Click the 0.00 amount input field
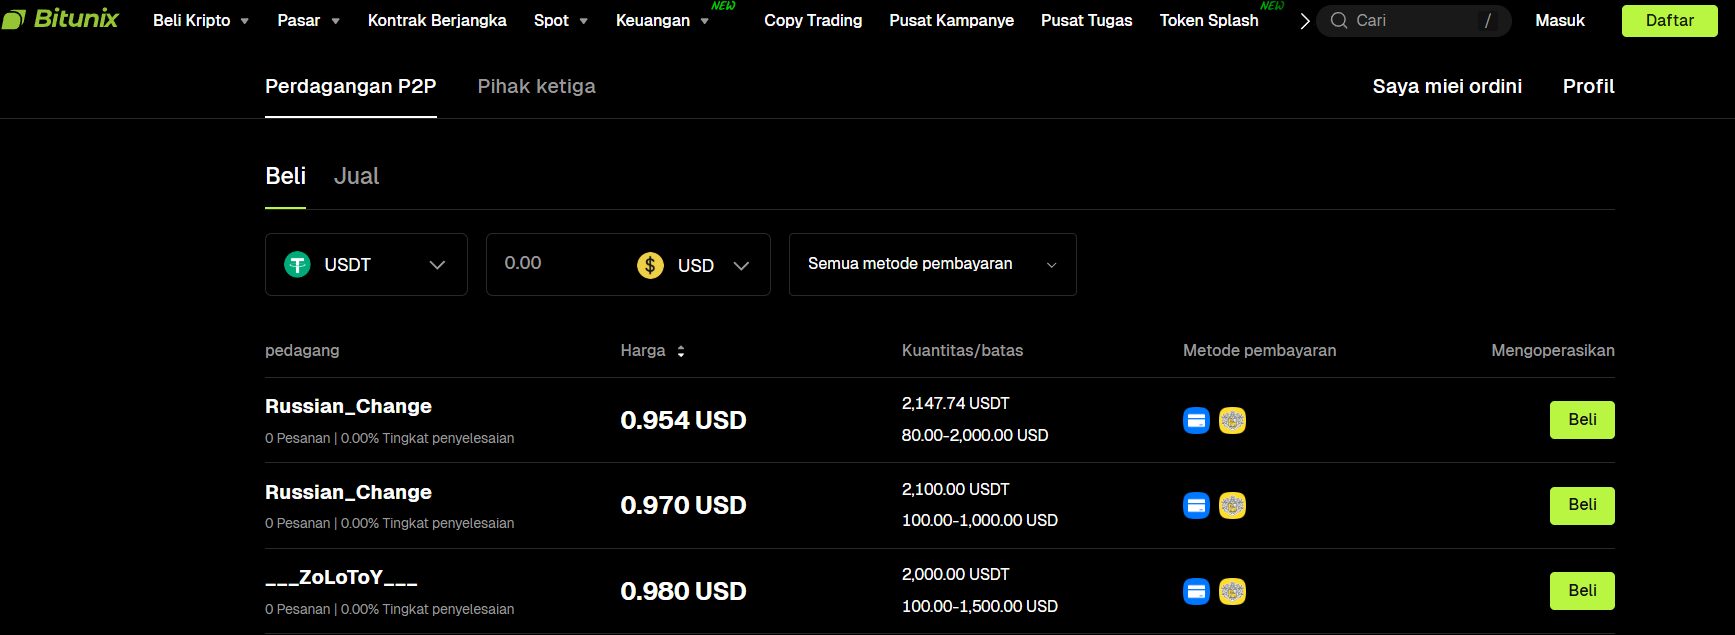 point(560,264)
